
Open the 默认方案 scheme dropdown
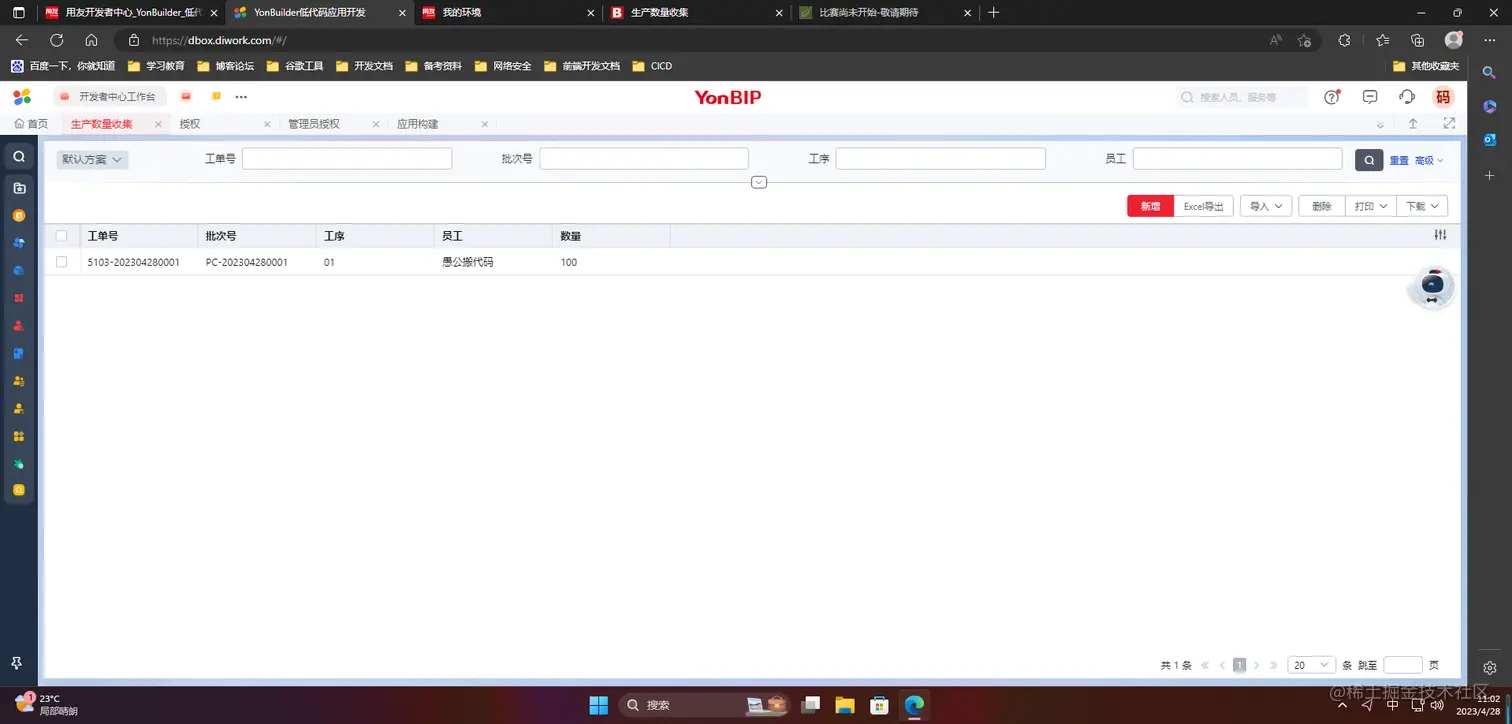point(92,159)
